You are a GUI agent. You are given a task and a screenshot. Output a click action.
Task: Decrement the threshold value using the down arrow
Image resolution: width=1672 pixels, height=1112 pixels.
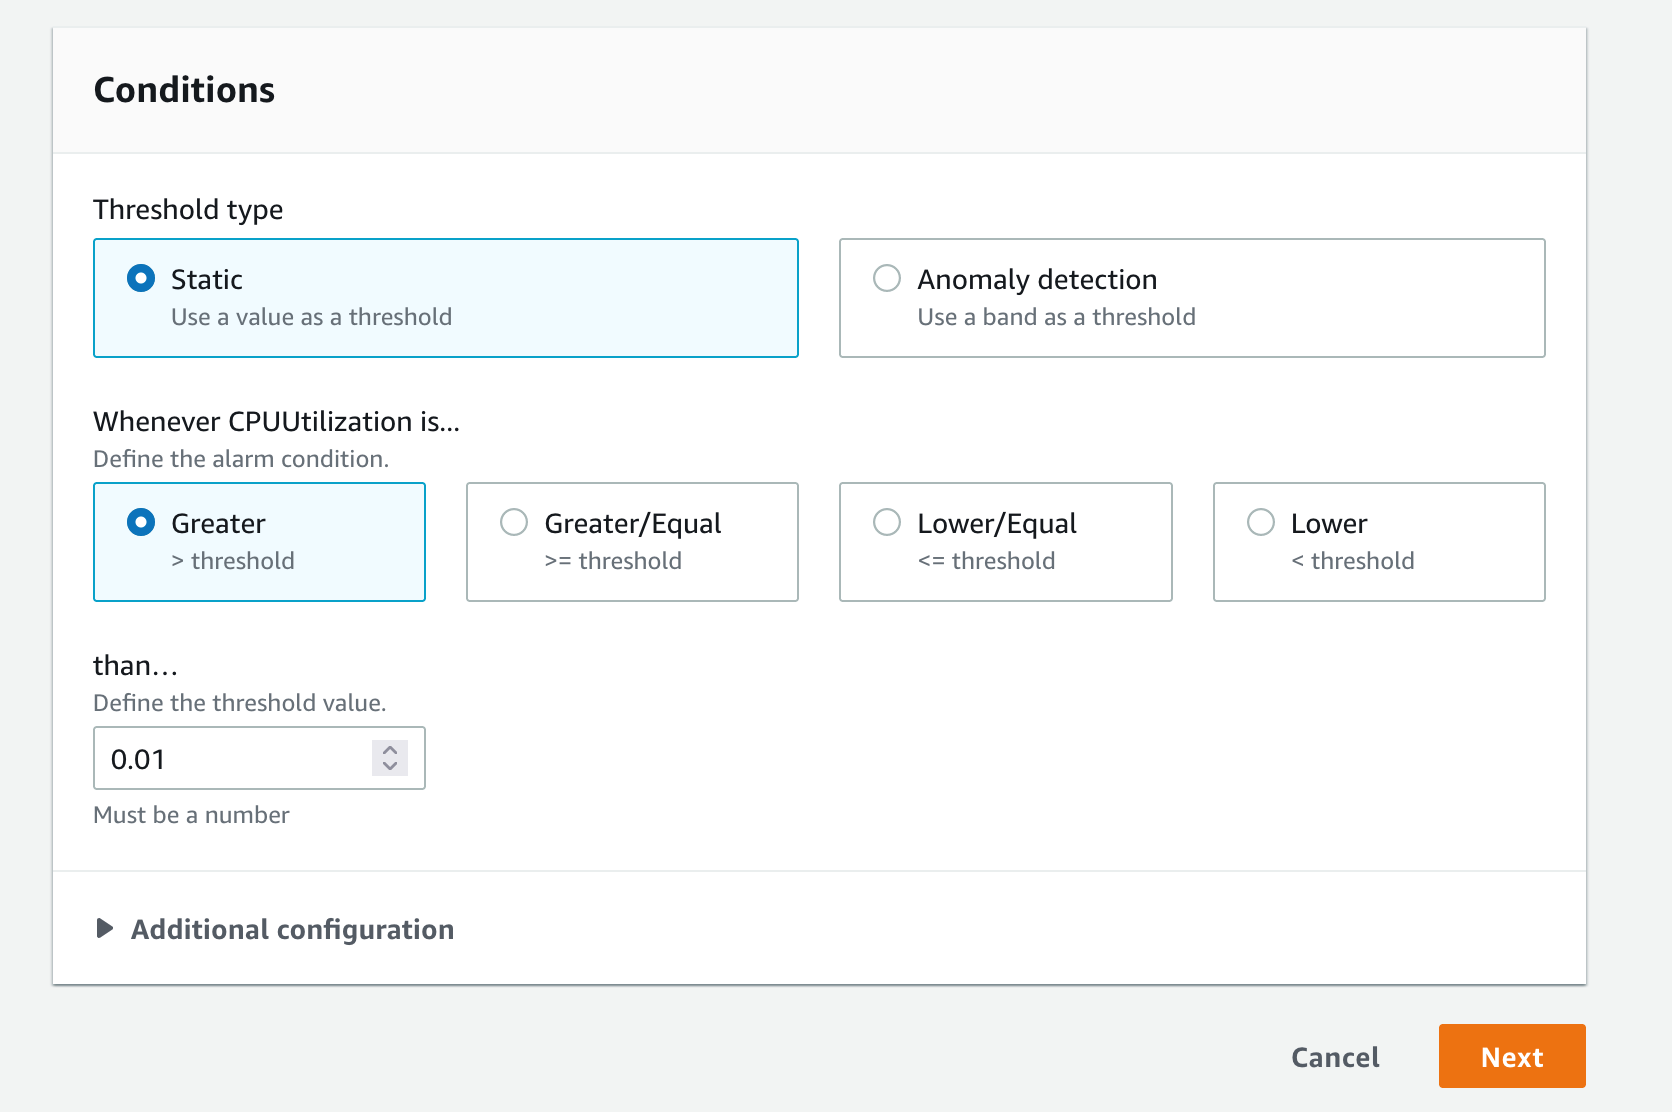coord(390,767)
